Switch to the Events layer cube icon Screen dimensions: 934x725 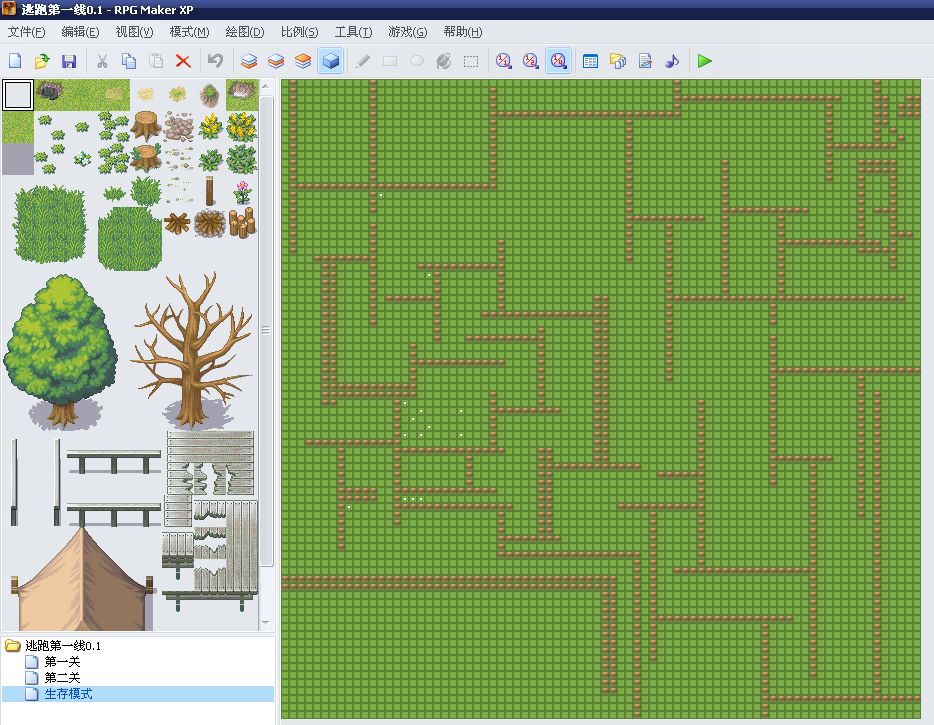click(x=331, y=61)
